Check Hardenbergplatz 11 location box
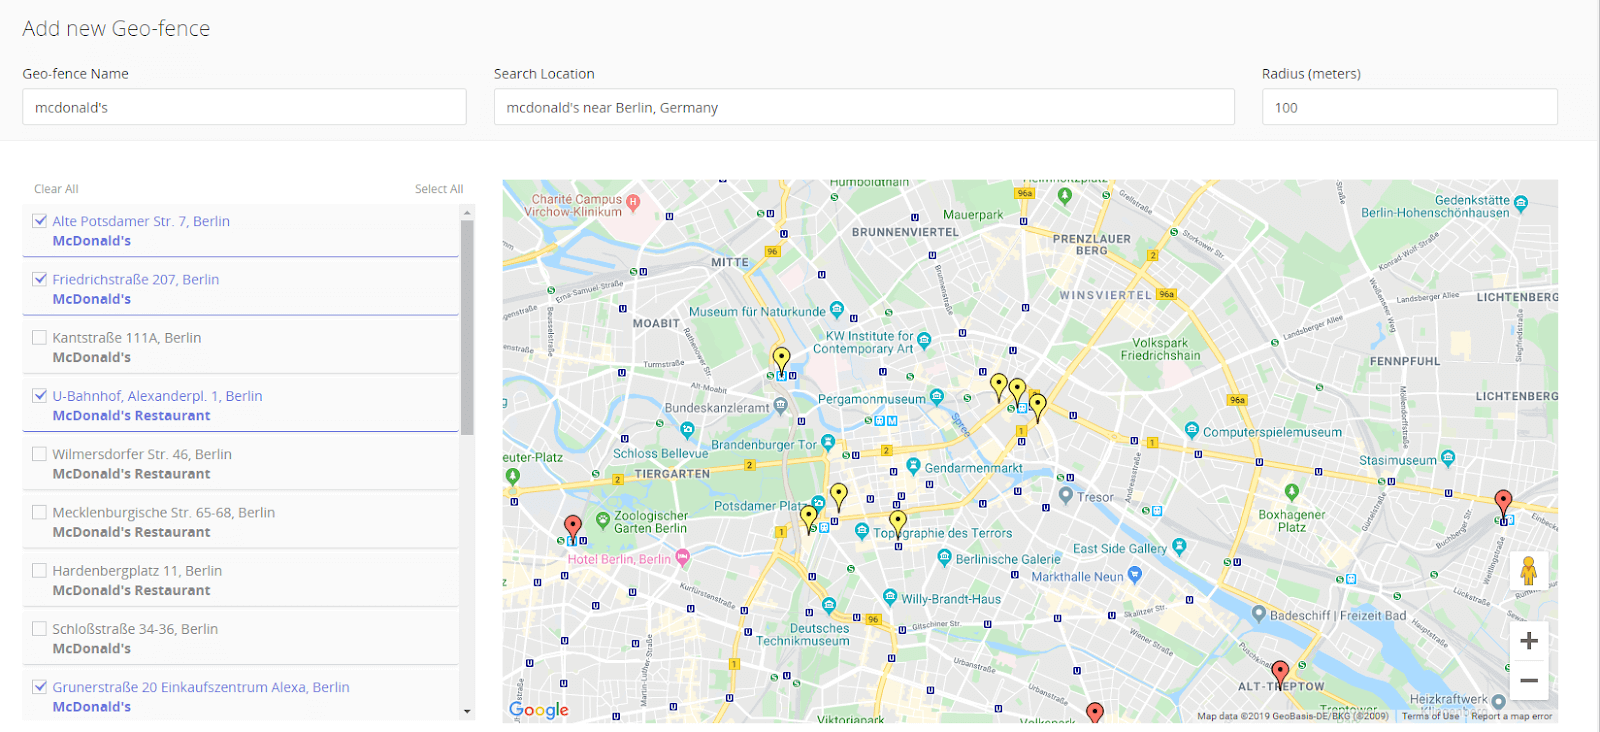1600x732 pixels. click(x=40, y=570)
